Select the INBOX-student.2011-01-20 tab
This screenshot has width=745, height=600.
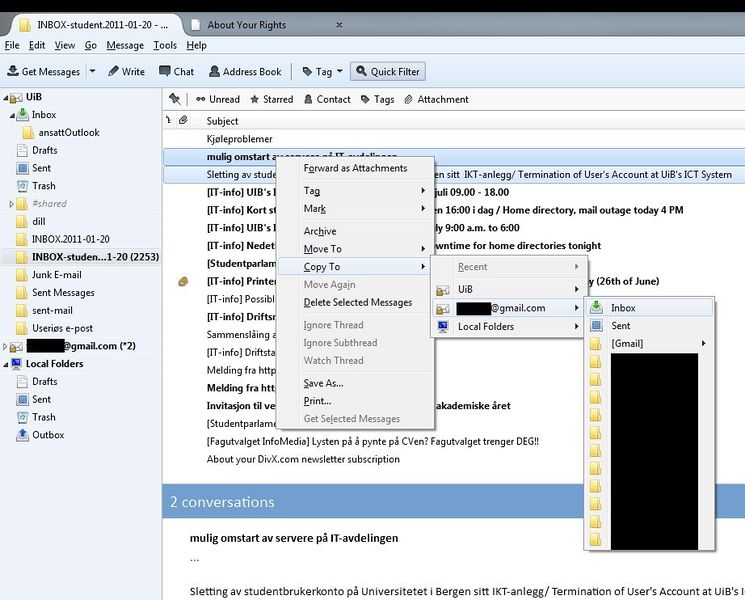[x=95, y=25]
